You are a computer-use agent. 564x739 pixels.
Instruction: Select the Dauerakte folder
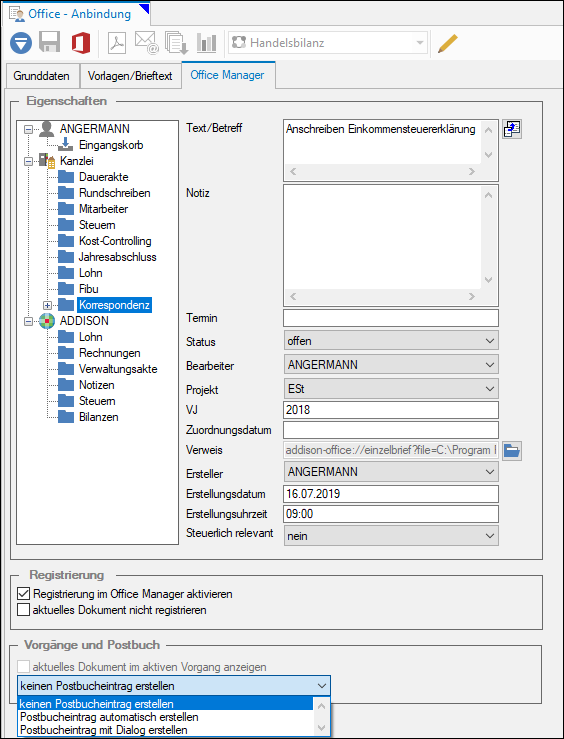point(104,177)
